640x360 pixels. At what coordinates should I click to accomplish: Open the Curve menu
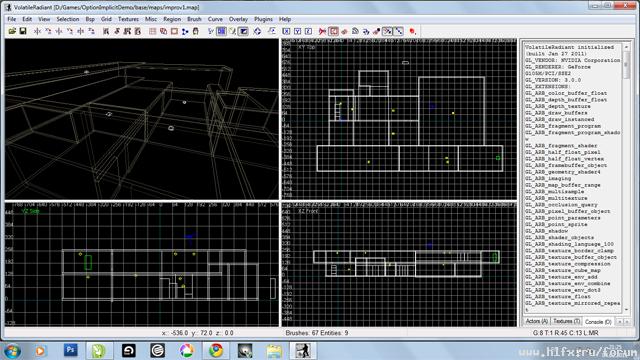tap(215, 19)
